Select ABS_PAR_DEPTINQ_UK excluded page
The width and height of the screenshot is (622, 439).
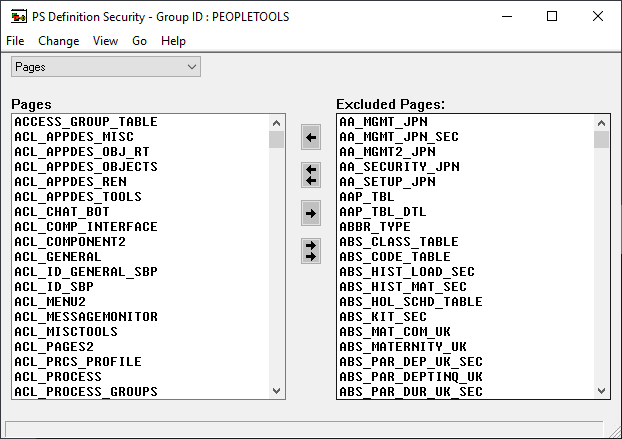coord(466,377)
